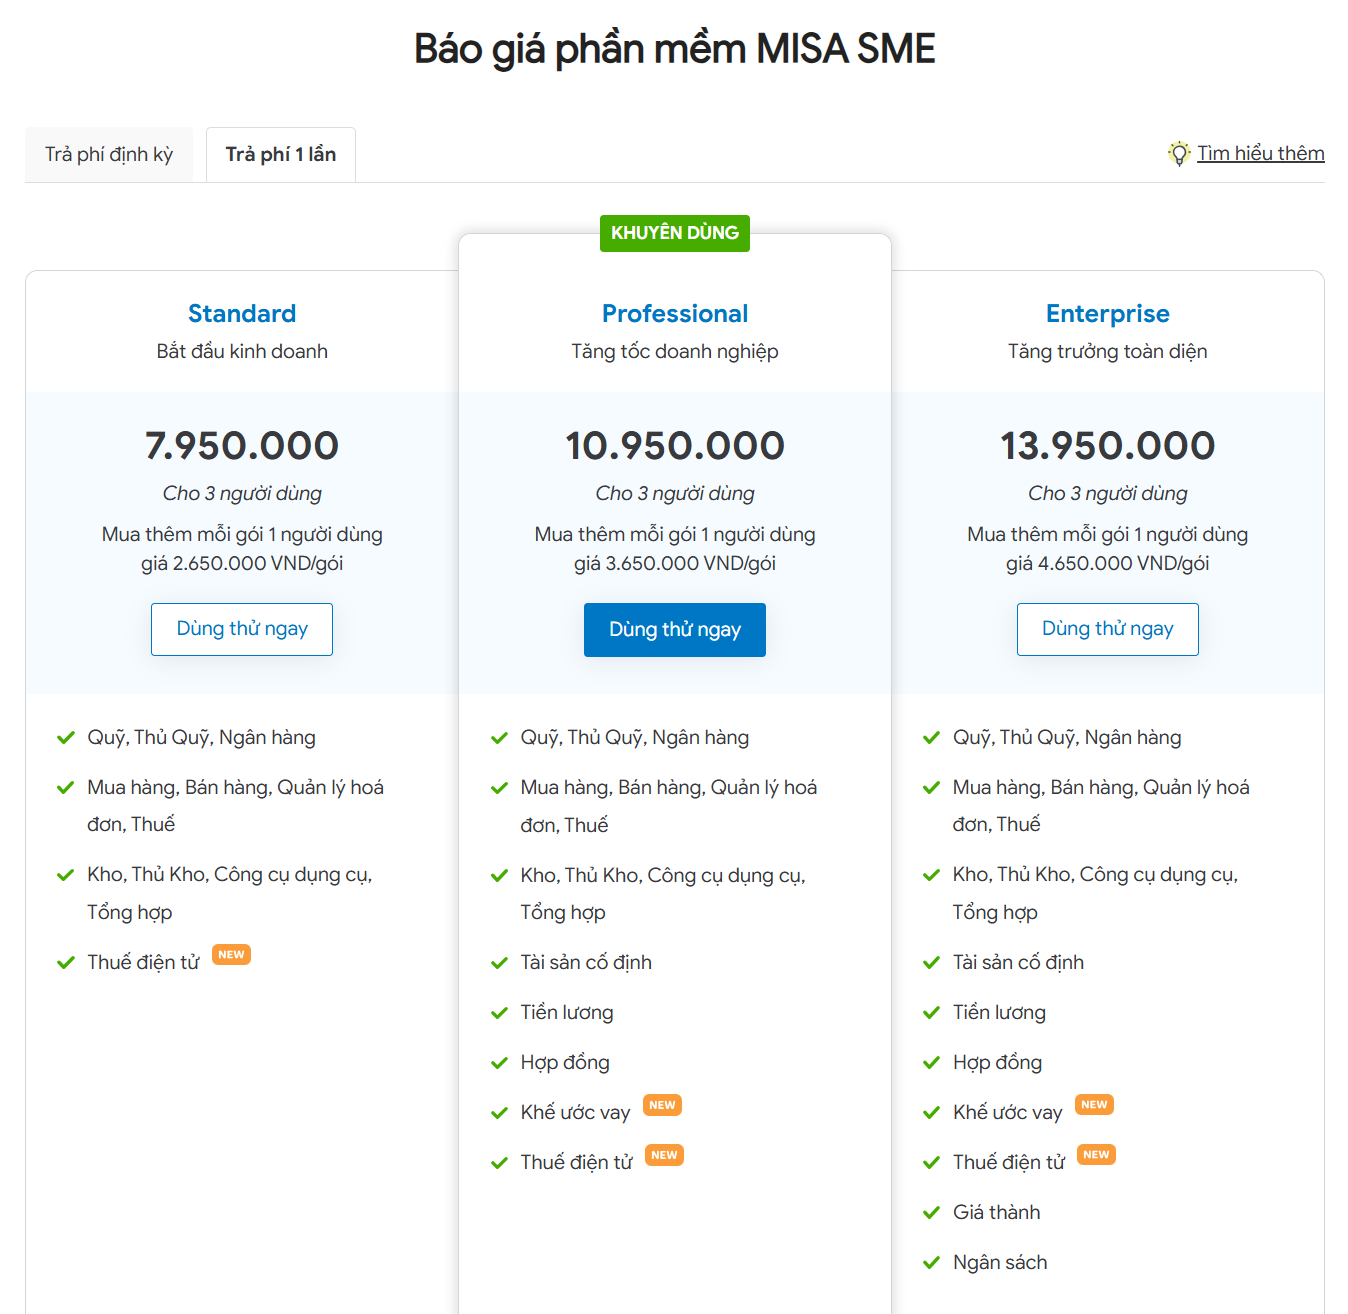This screenshot has width=1348, height=1314.
Task: Click the NEW badge next to Thuế điện tử Standard
Action: (231, 954)
